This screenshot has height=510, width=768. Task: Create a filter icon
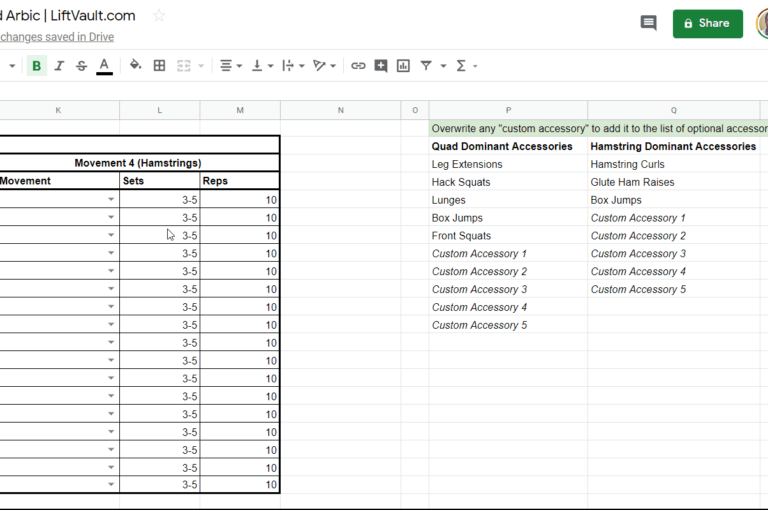(x=426, y=66)
